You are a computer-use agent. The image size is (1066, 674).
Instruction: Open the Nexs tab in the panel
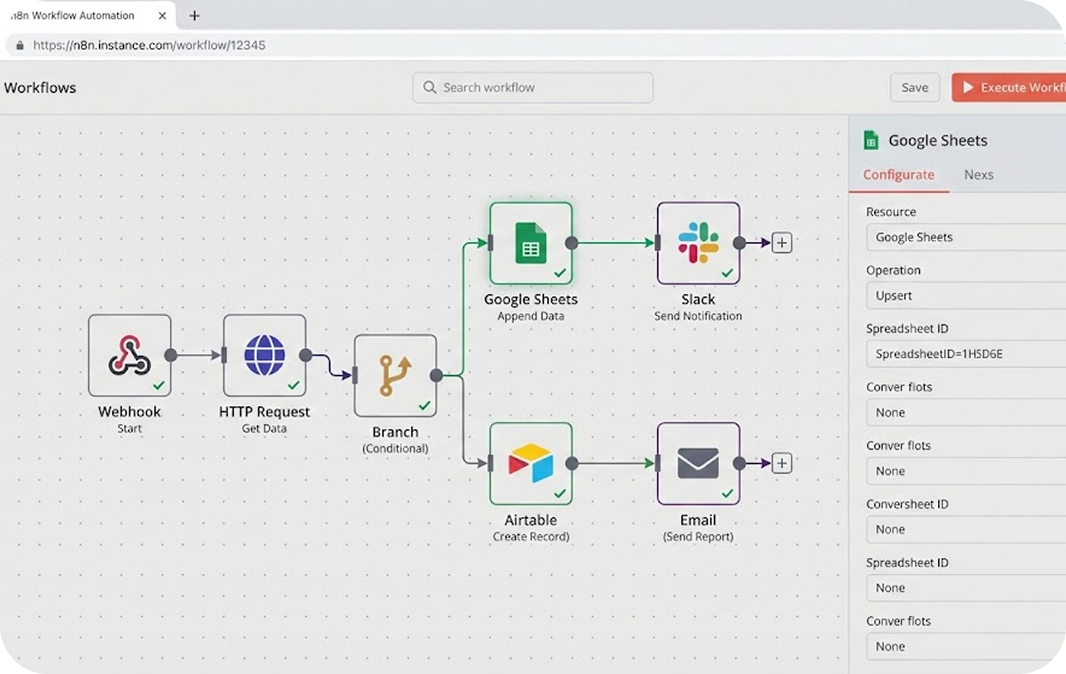coord(979,175)
